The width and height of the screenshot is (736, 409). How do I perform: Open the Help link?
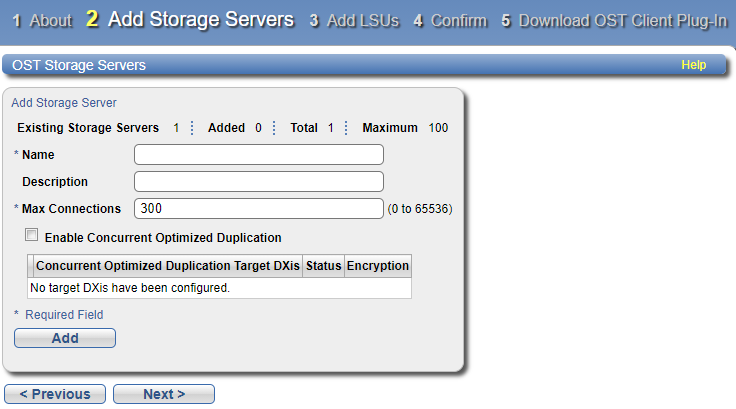click(x=693, y=65)
